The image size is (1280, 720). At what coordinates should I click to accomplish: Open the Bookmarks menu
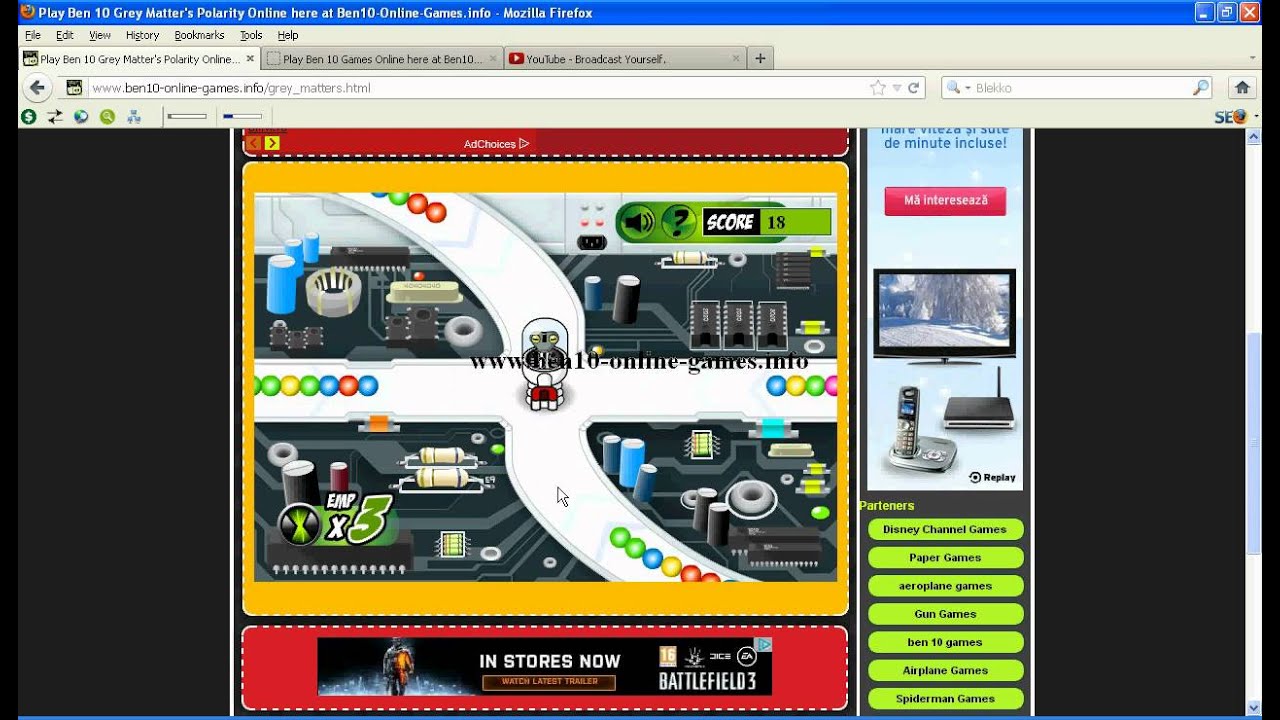[x=199, y=35]
